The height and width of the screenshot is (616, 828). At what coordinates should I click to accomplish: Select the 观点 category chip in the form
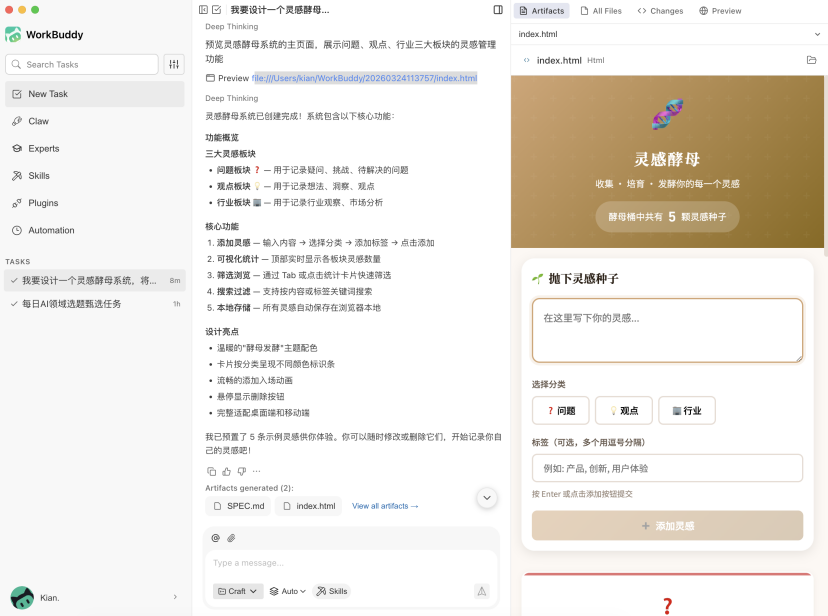624,410
